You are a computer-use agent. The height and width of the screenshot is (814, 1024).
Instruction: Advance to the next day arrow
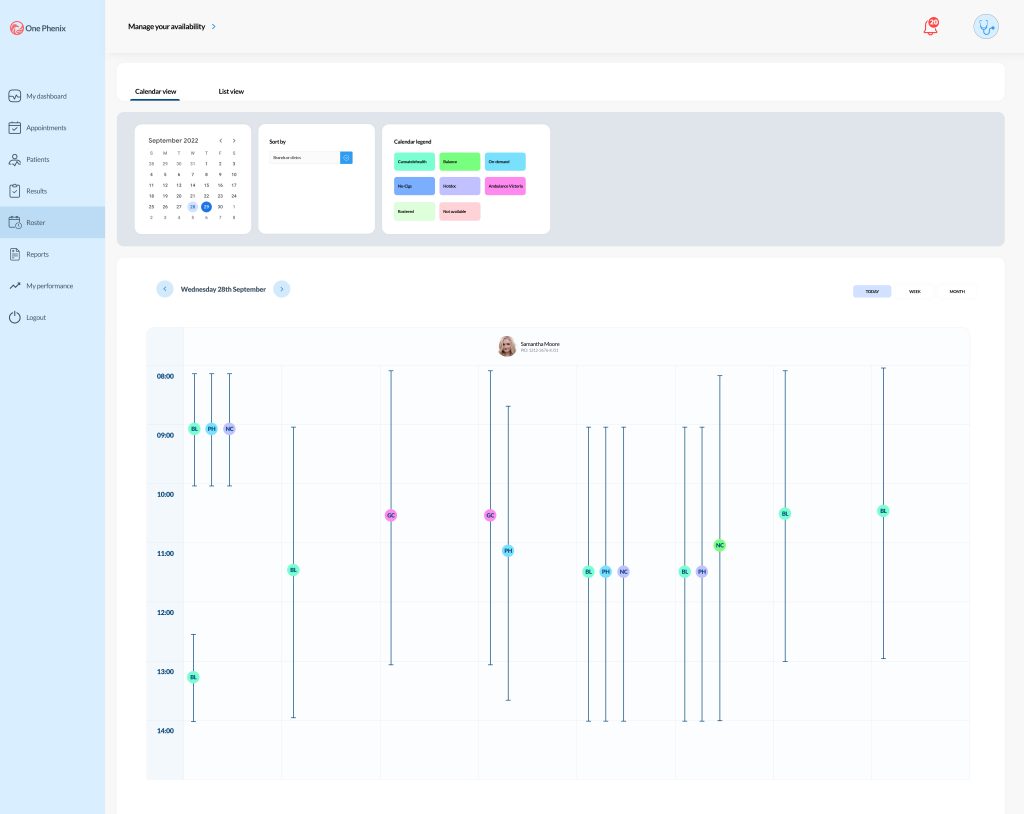[x=282, y=289]
